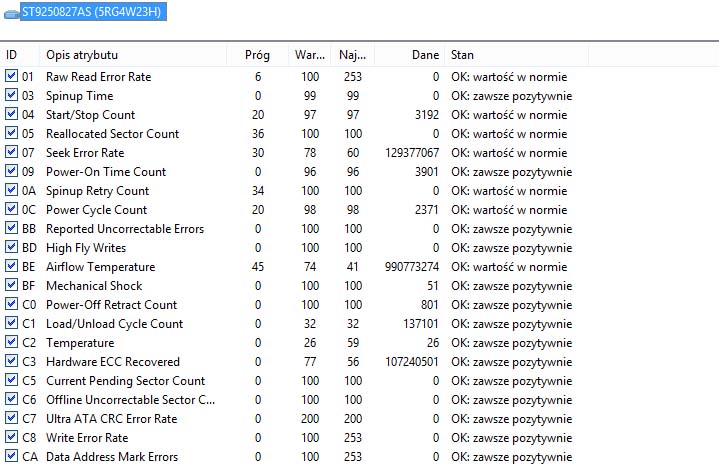719x469 pixels.
Task: Click the War... column header
Action: pos(310,55)
